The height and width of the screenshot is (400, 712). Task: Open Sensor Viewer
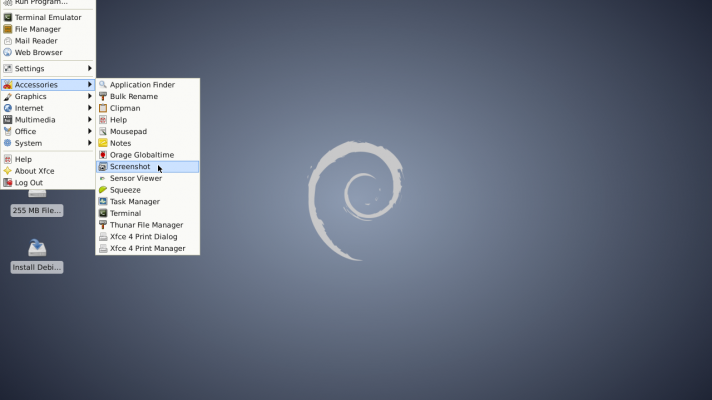[148, 178]
